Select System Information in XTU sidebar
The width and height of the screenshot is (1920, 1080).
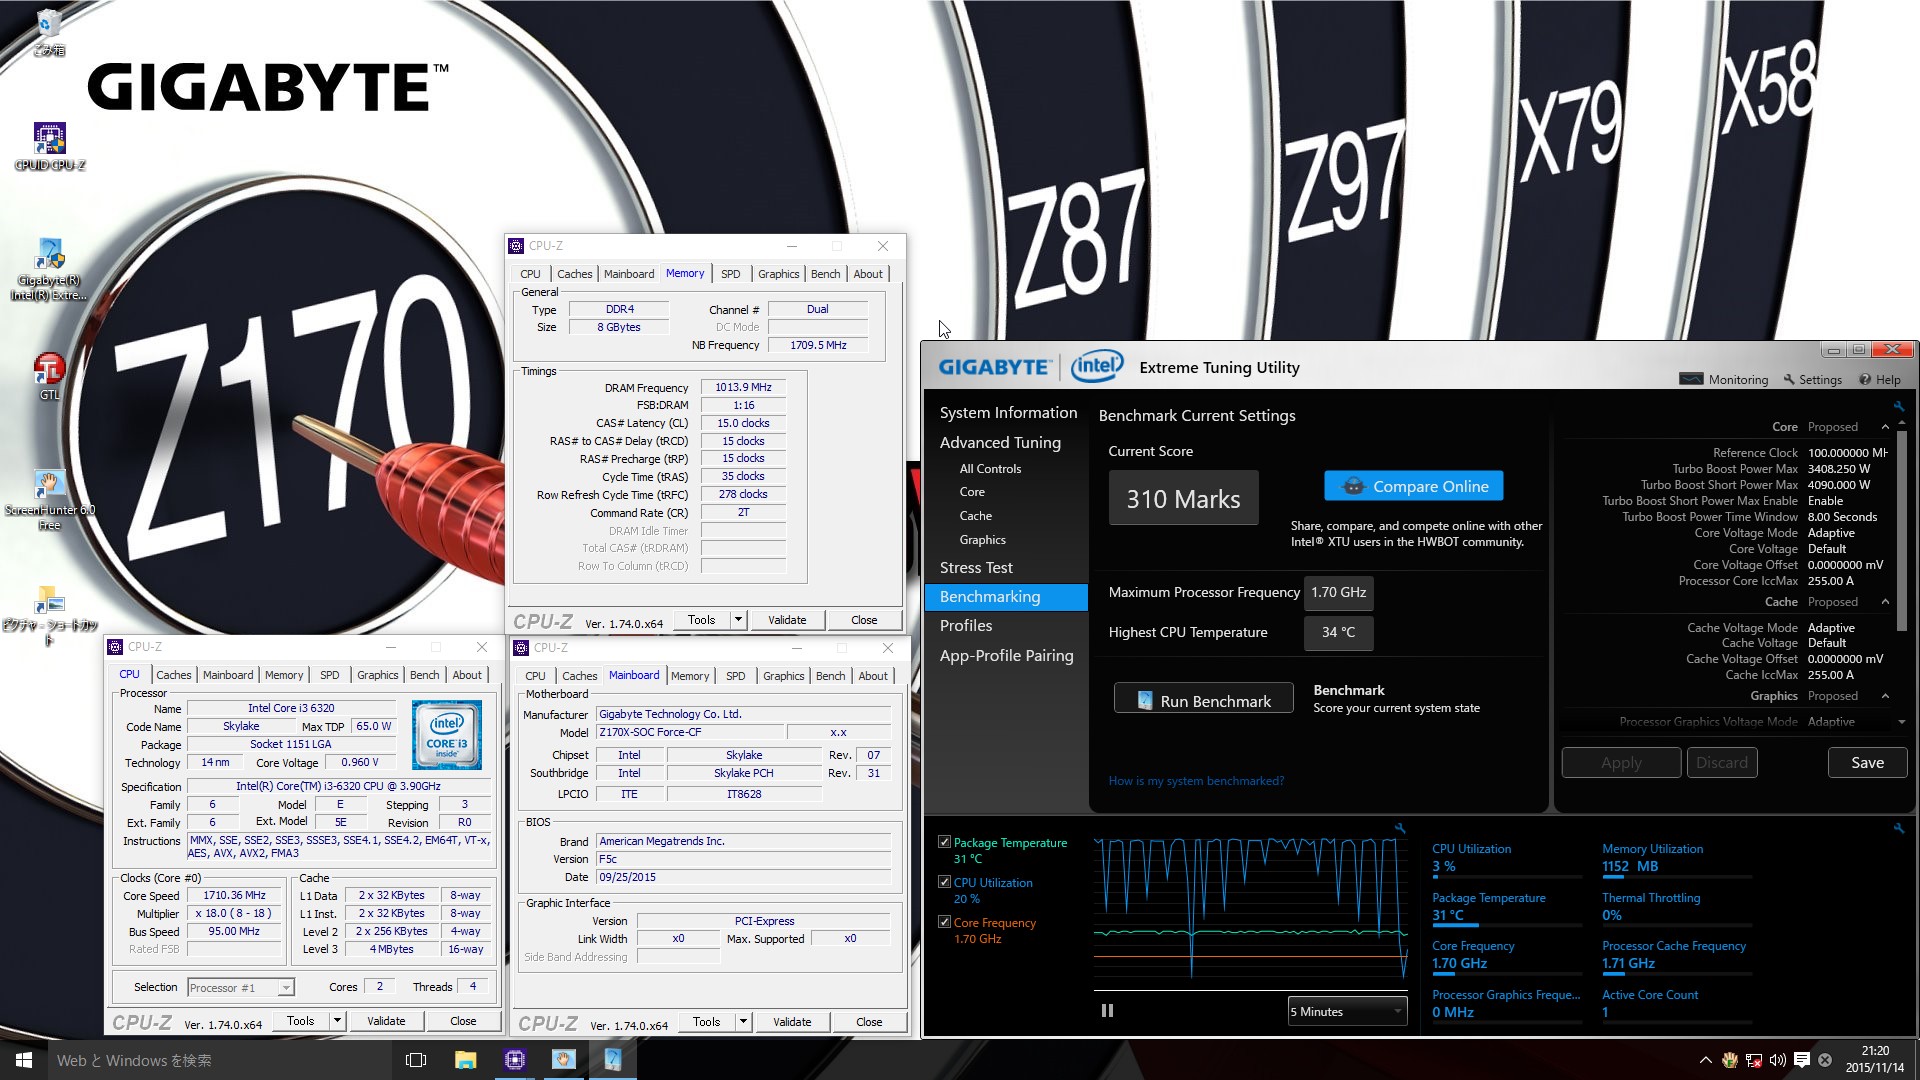point(1008,412)
